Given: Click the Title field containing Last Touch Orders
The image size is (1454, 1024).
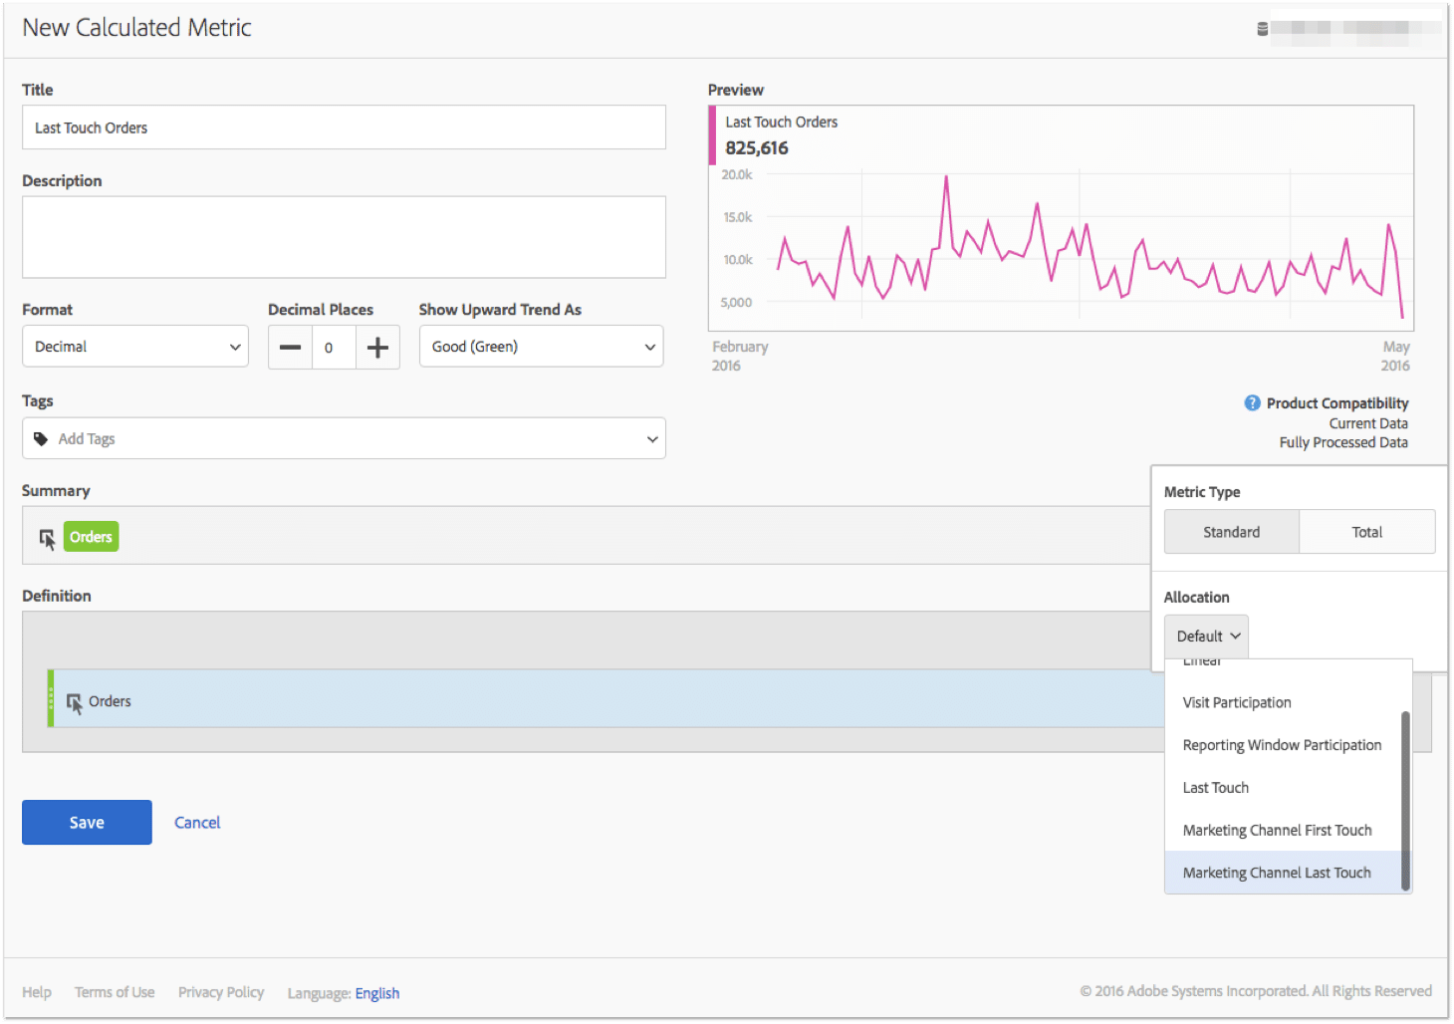Looking at the screenshot, I should coord(343,127).
